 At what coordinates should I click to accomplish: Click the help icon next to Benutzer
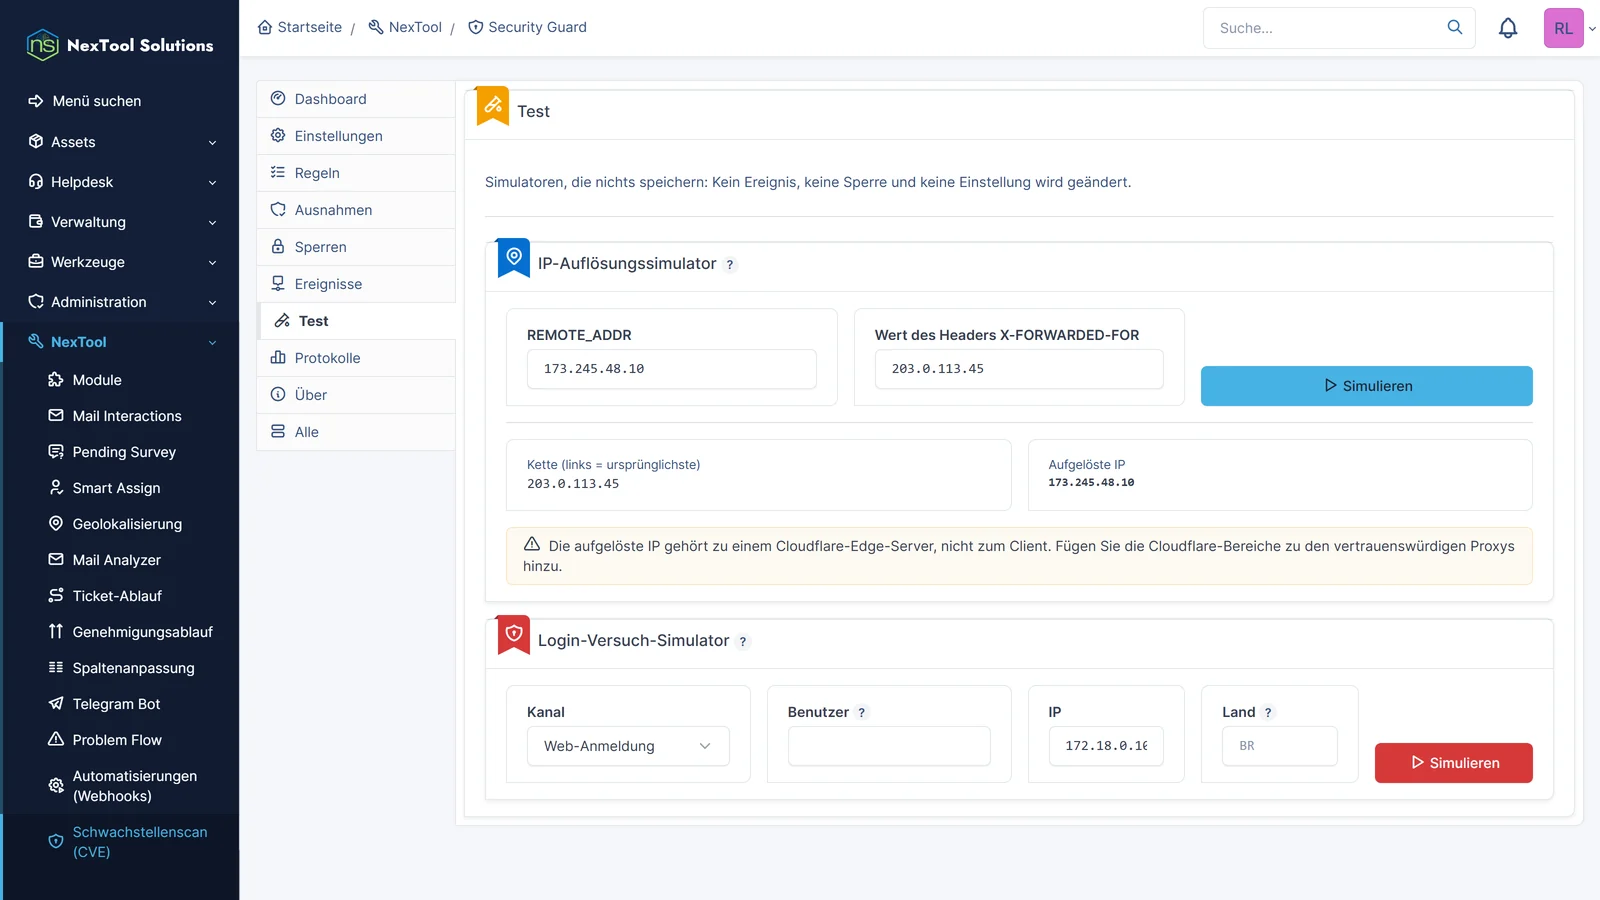click(862, 713)
